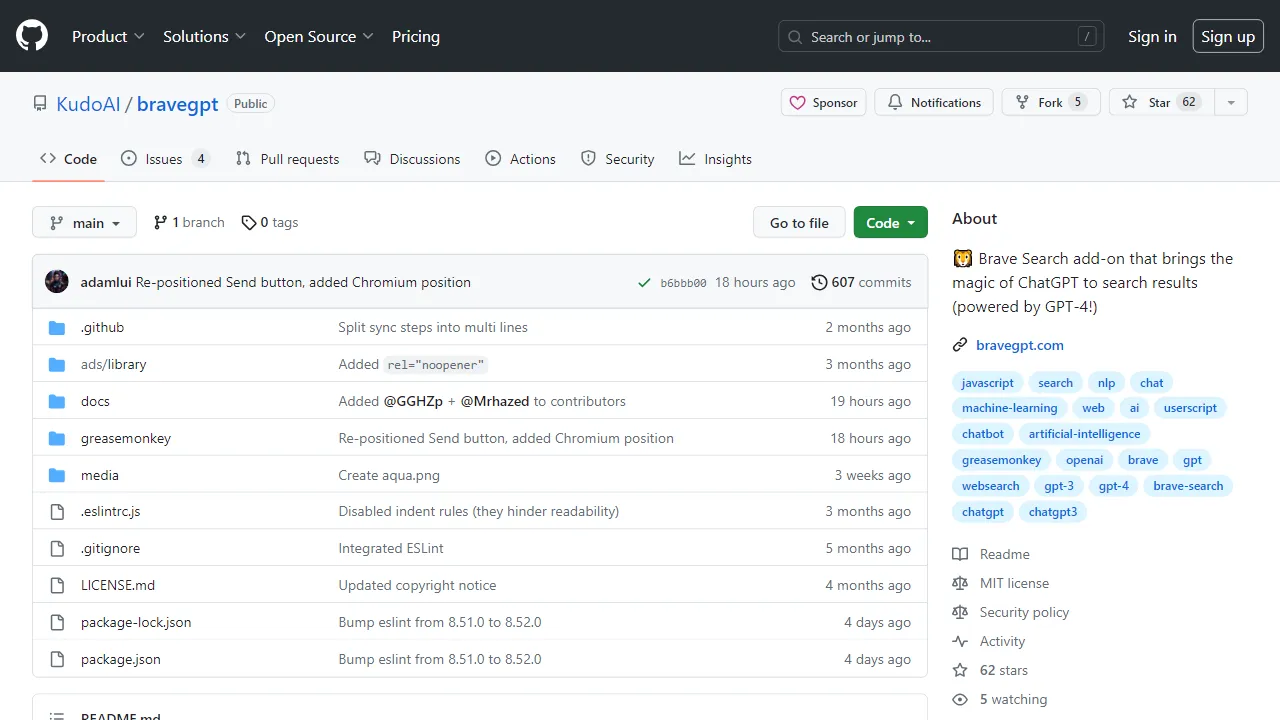Screen dimensions: 1280x720
Task: Open repository Activity link
Action: click(x=989, y=641)
